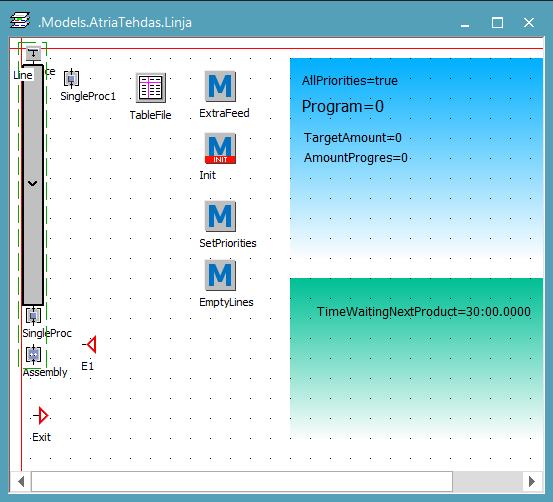Screen dimensions: 553x502
Task: Click the Init method icon
Action: 220,148
